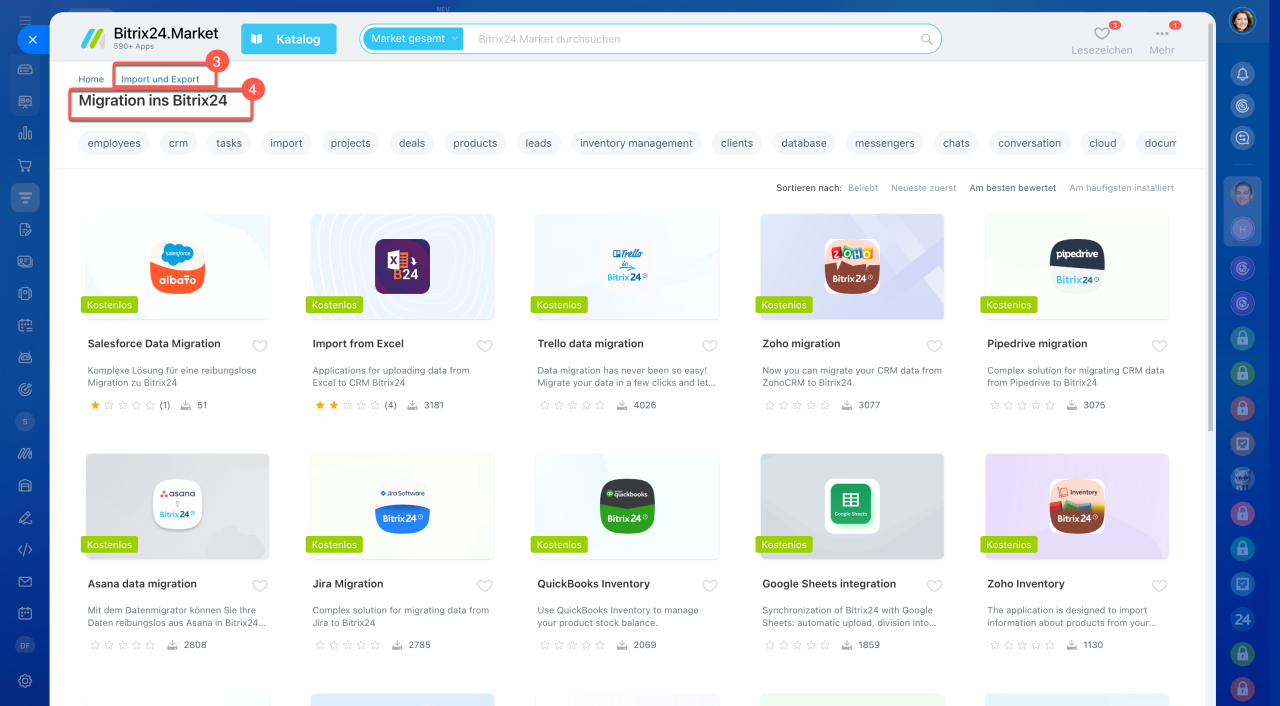Open the Salesforce Data Migration thumbnail
Screen dimensions: 1280x706
(177, 267)
